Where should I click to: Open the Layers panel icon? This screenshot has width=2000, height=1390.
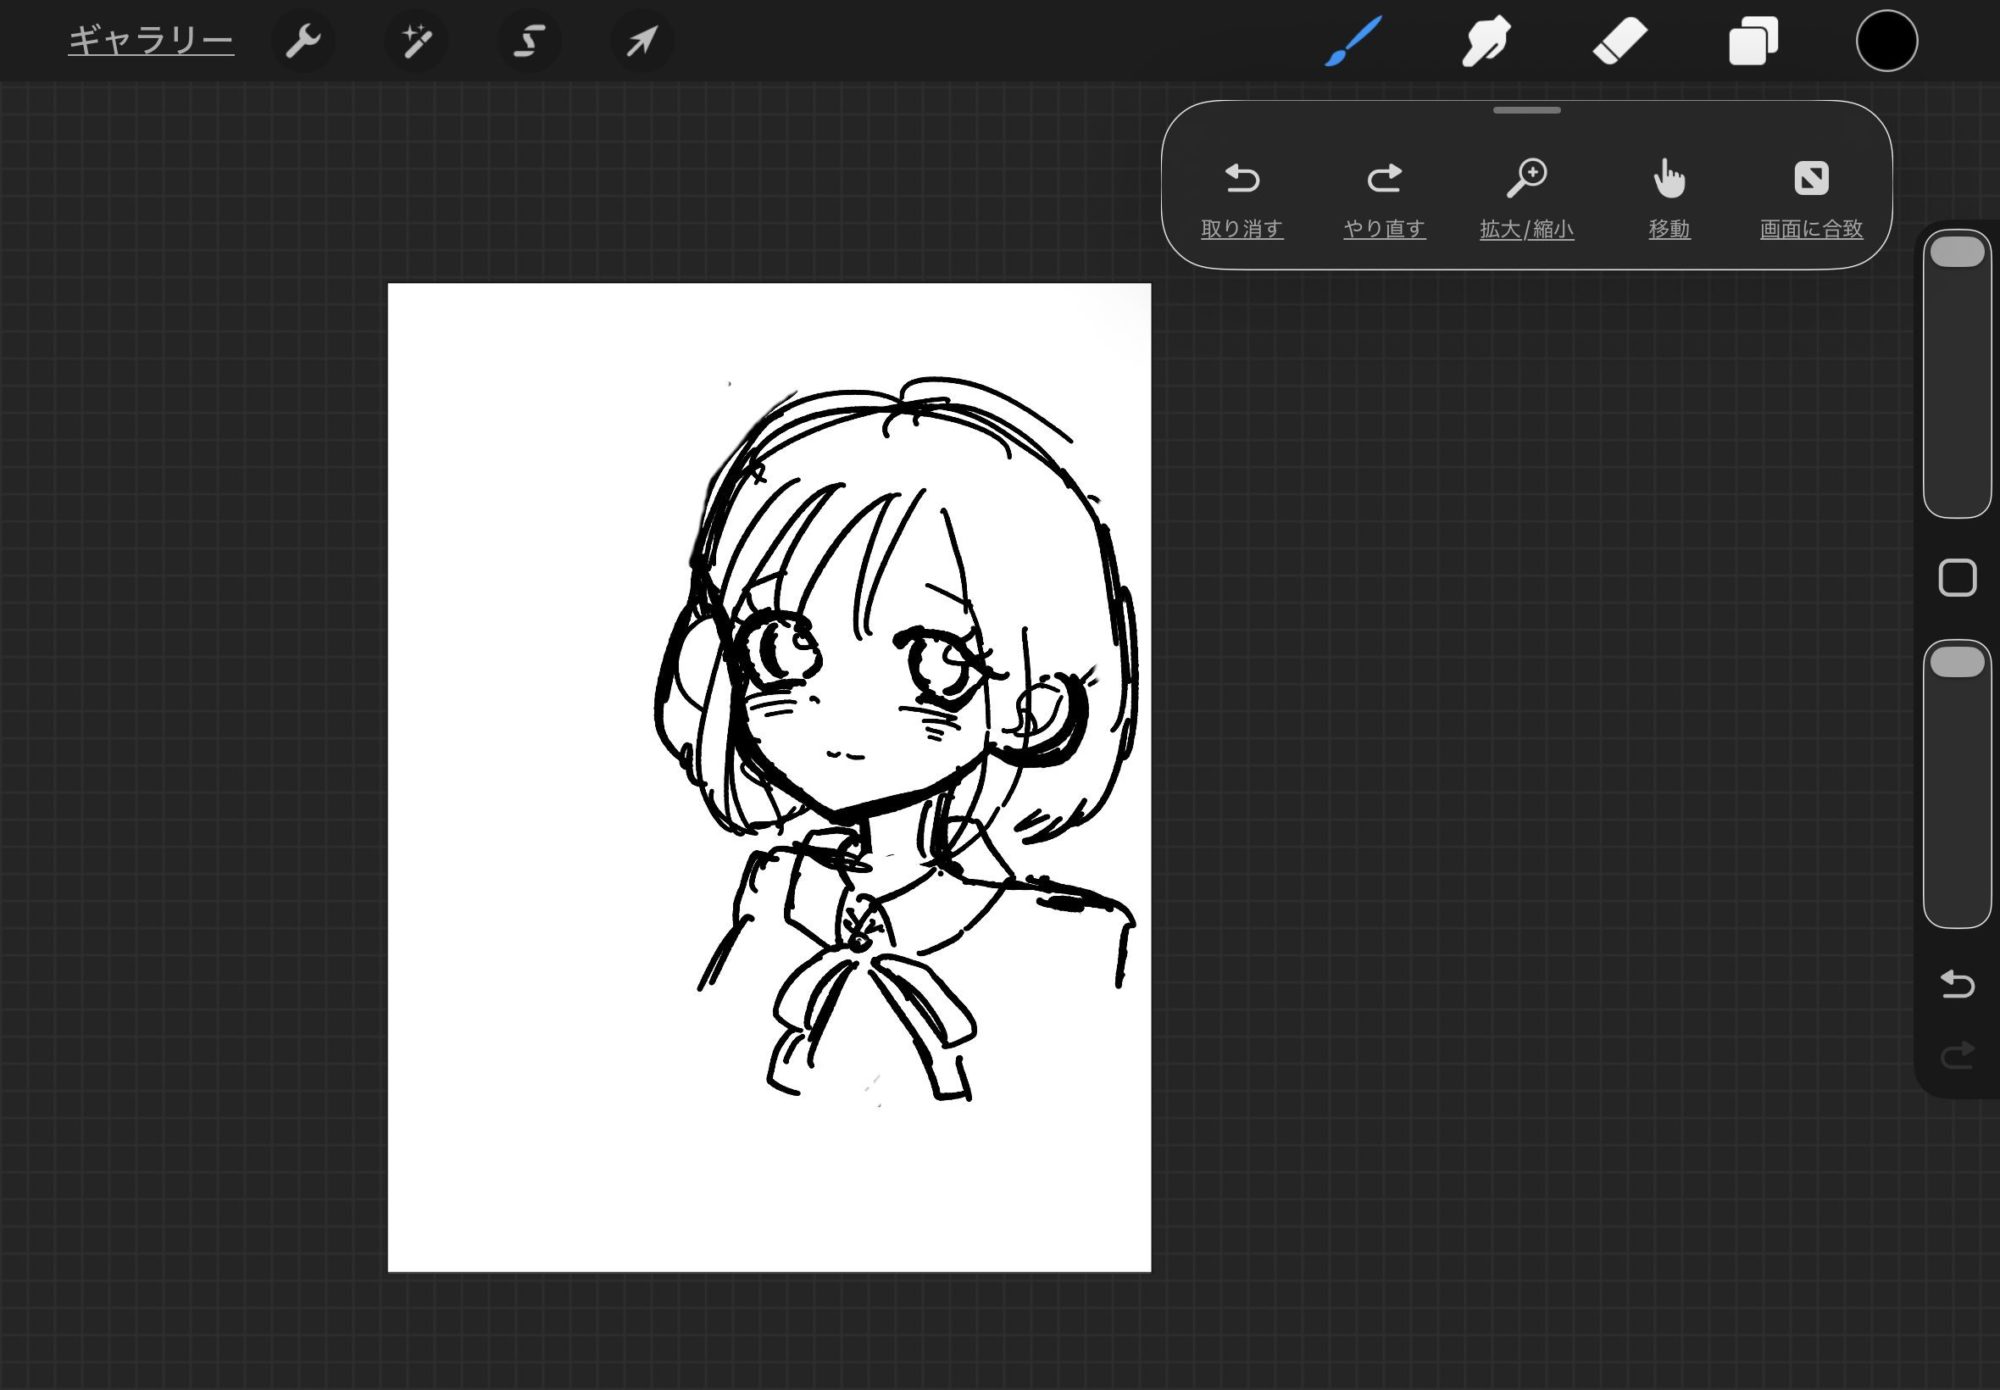click(x=1753, y=42)
